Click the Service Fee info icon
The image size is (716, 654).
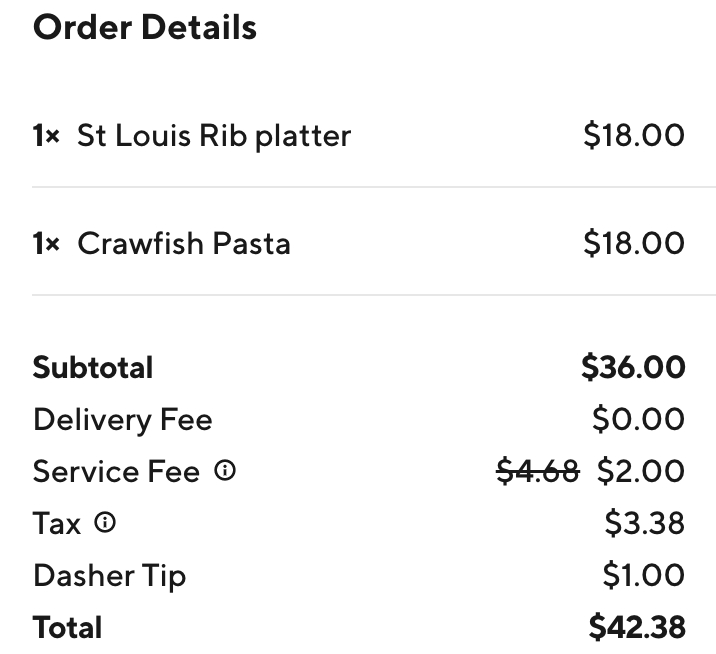(x=226, y=471)
